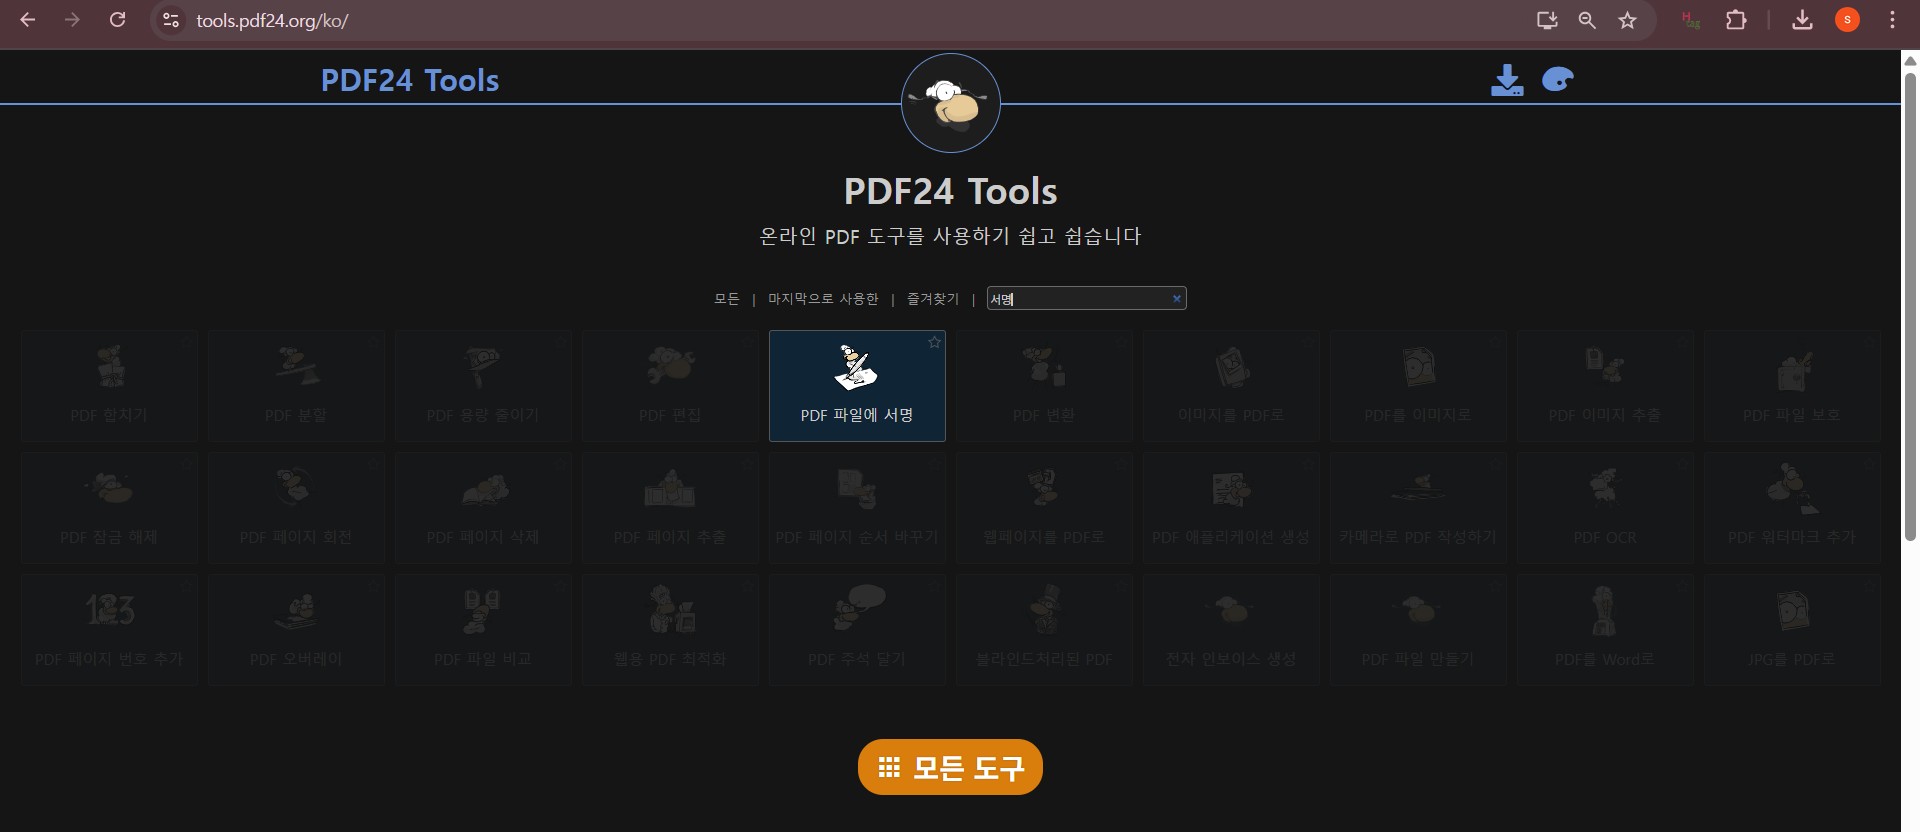
Task: Click the 모든 도구 orange button
Action: pos(950,767)
